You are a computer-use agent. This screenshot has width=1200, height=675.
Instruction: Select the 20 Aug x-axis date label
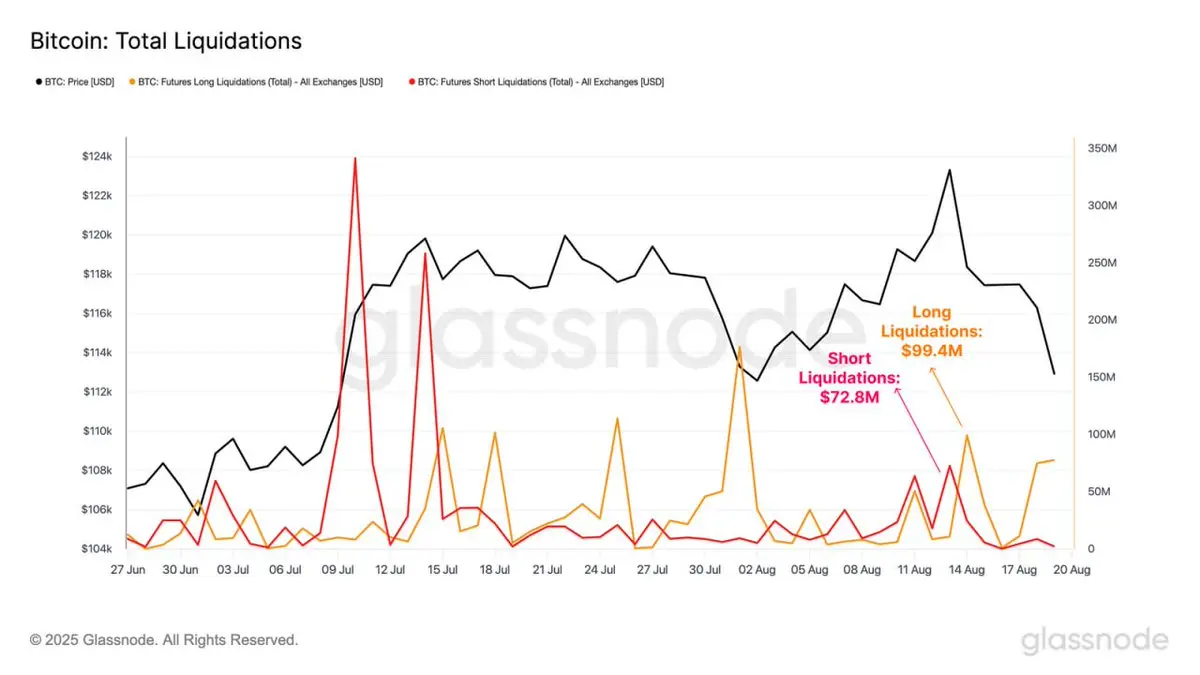(1073, 570)
